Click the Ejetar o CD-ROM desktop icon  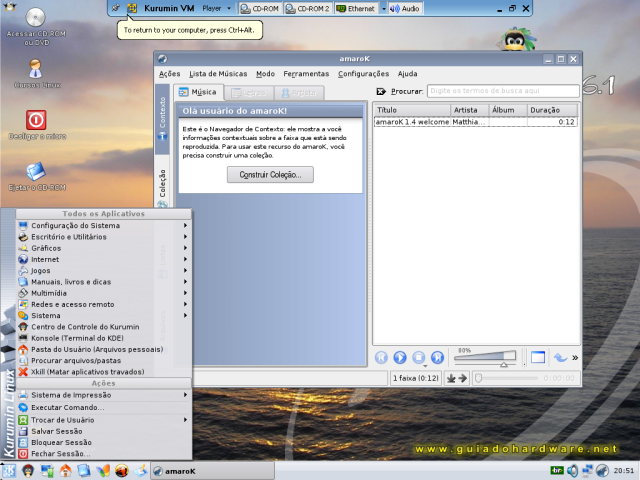37,176
